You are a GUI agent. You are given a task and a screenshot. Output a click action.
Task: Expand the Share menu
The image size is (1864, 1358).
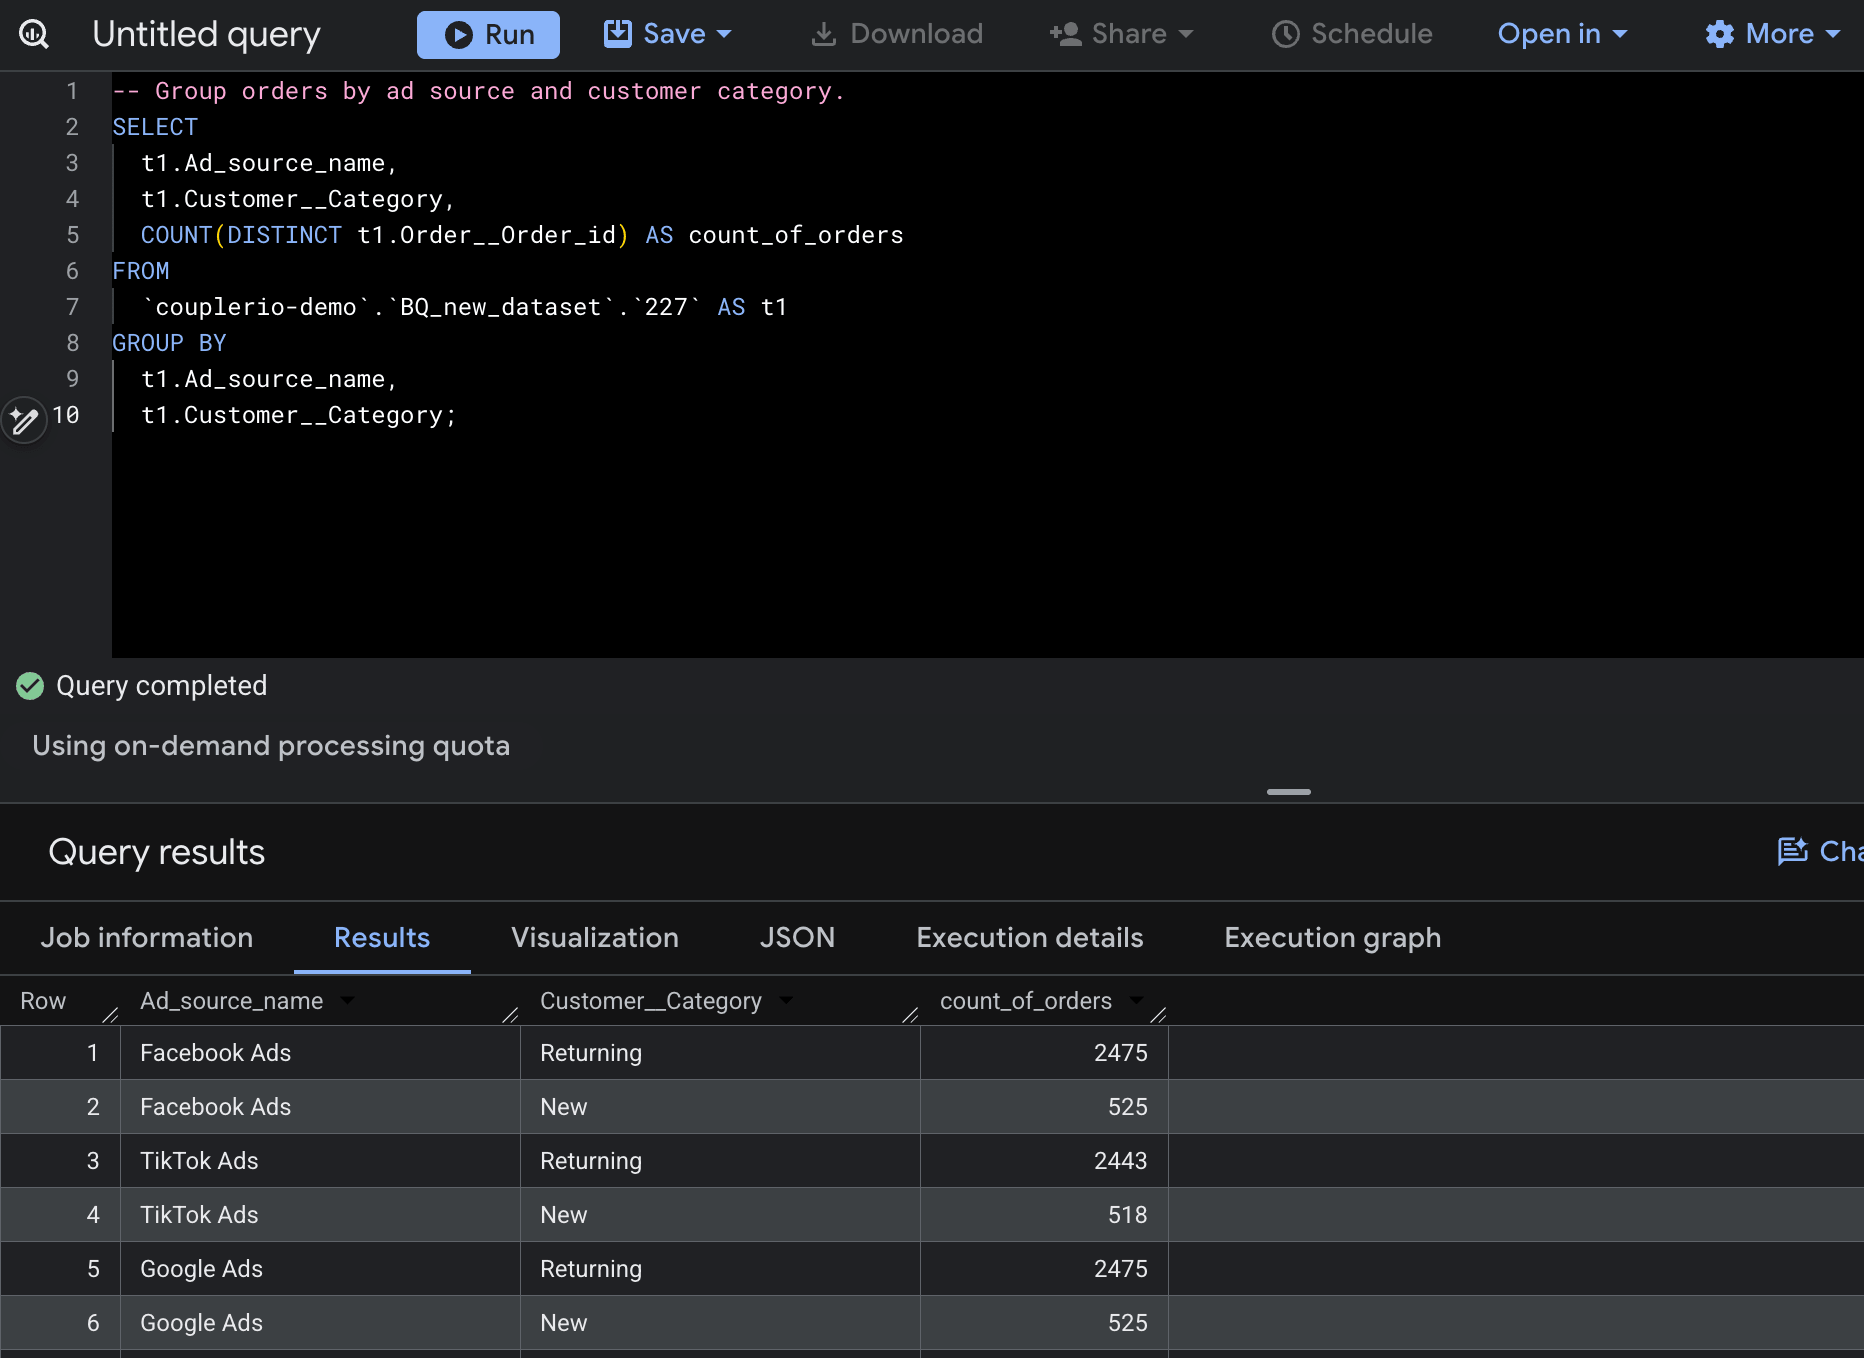(x=1122, y=34)
